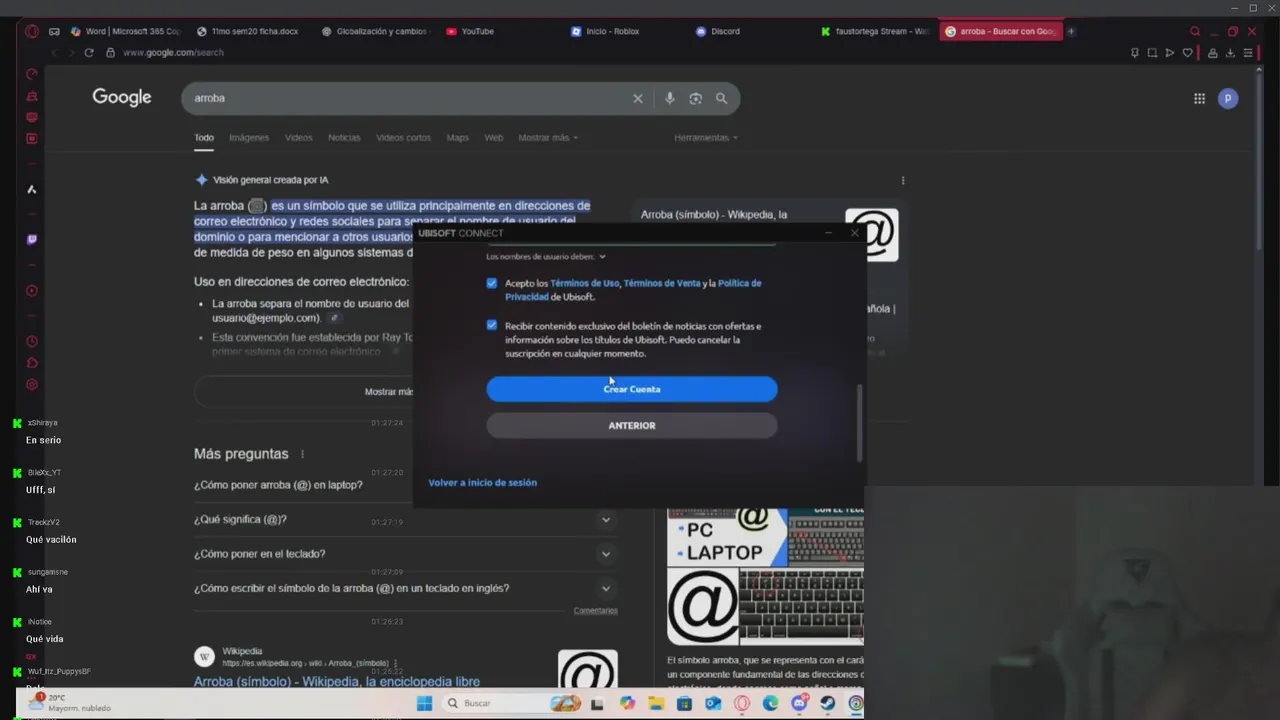
Task: Open Opera easy setup menu icon
Action: (1248, 52)
